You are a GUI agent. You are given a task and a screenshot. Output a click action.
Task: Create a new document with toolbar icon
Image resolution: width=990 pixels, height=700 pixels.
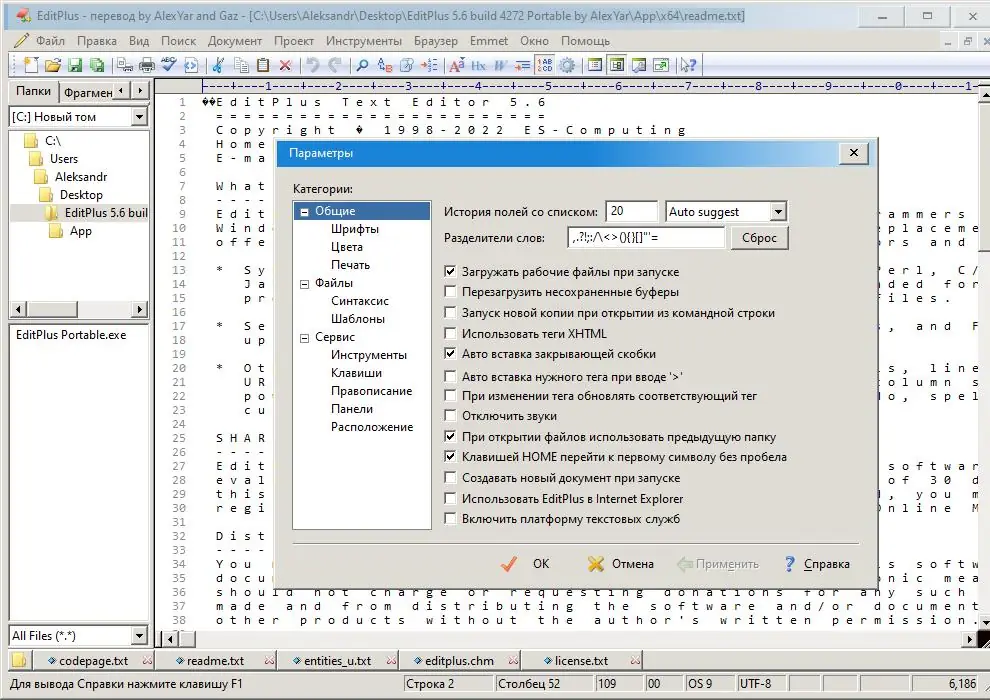tap(30, 65)
